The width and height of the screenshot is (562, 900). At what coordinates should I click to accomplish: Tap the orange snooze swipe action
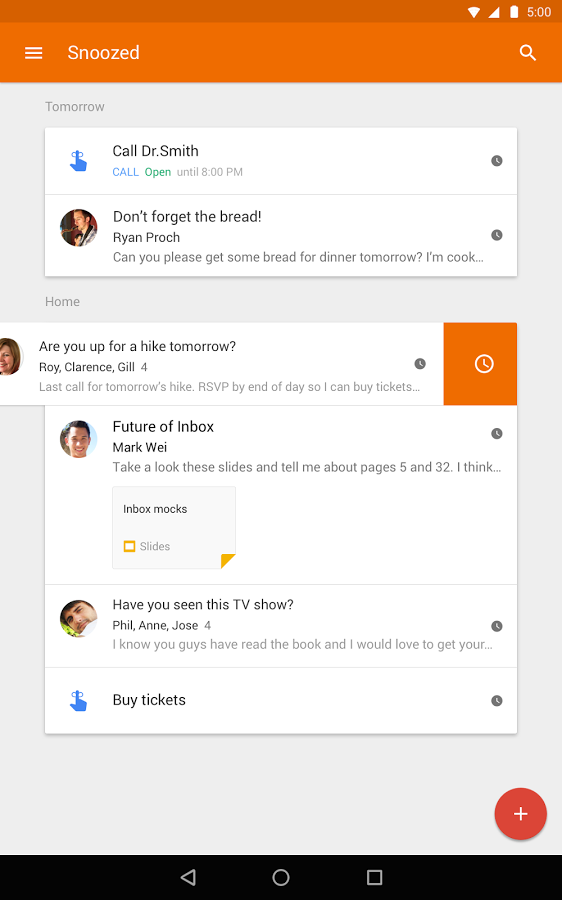click(480, 364)
